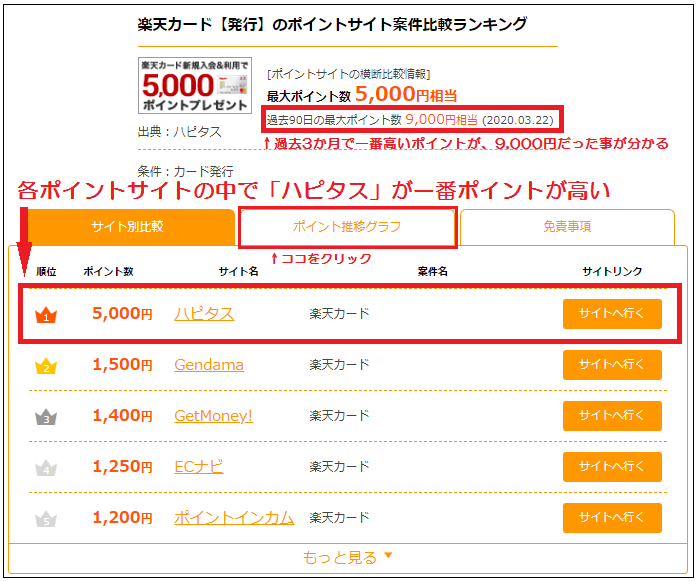Viewport: 697px width, 581px height.
Task: Click the gray rank 3 crown icon
Action: click(x=46, y=417)
